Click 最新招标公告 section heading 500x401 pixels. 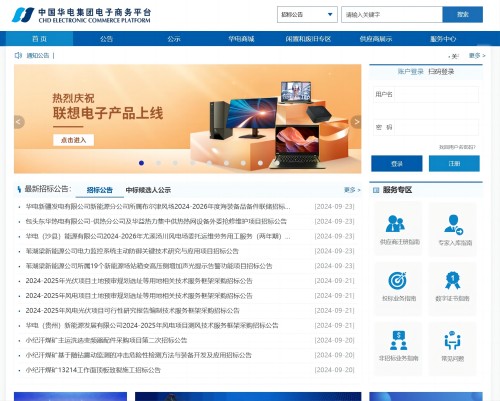pyautogui.click(x=48, y=189)
